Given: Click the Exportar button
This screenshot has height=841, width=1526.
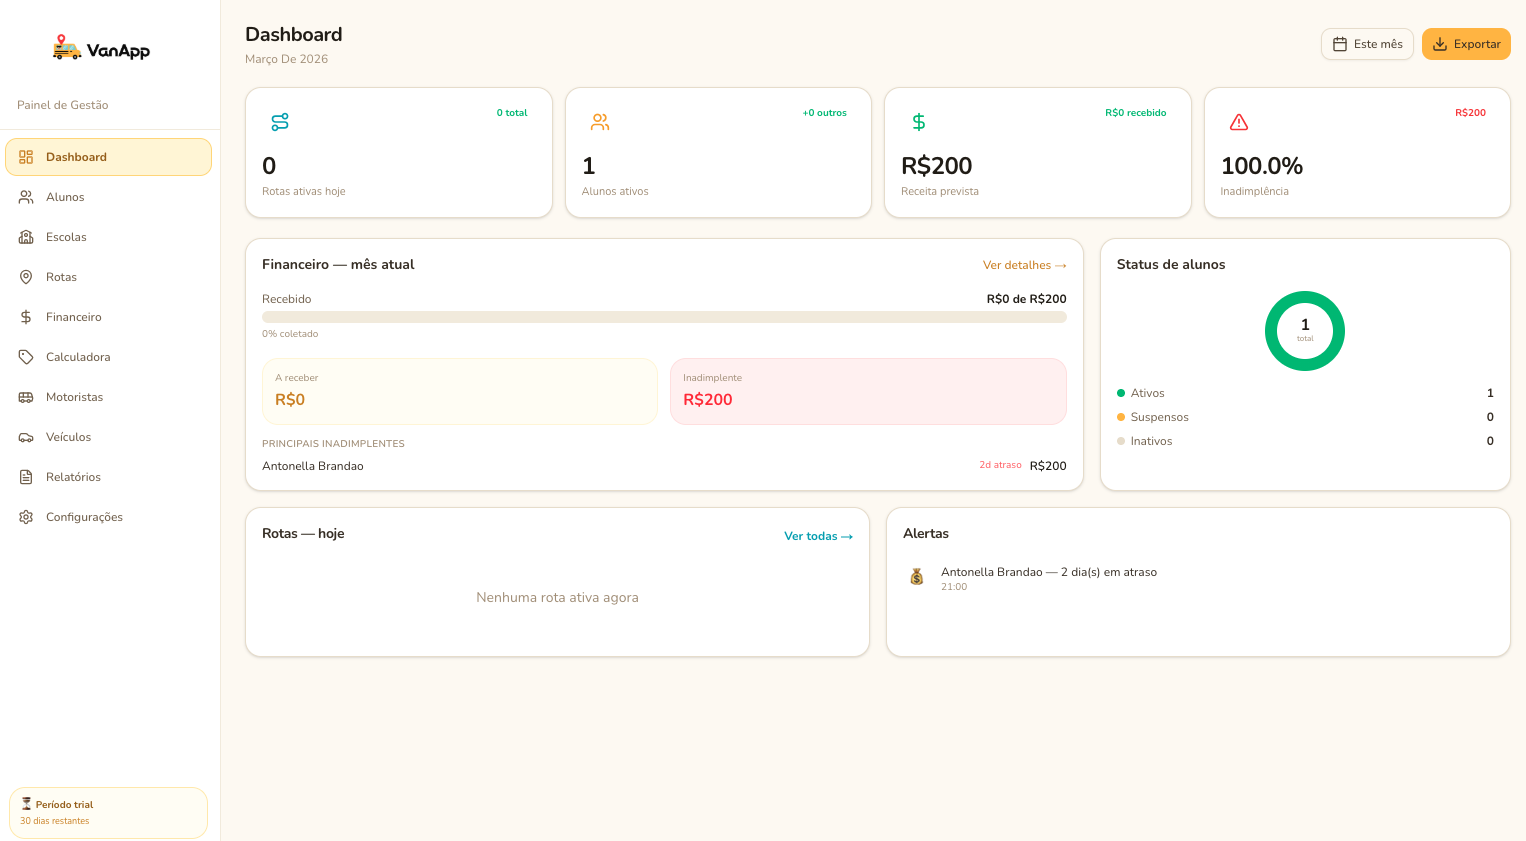Looking at the screenshot, I should (1466, 44).
